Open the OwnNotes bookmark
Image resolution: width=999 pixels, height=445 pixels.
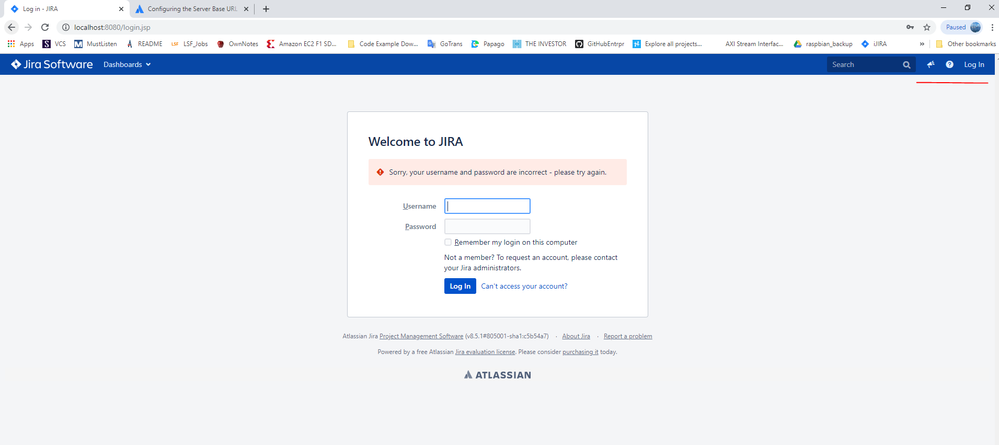[x=238, y=44]
